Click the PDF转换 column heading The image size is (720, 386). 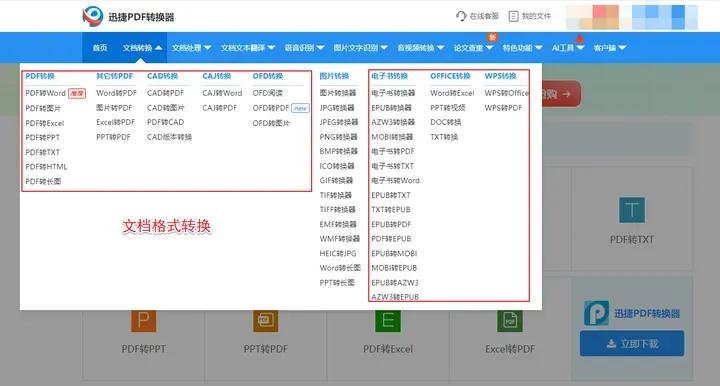click(x=40, y=76)
